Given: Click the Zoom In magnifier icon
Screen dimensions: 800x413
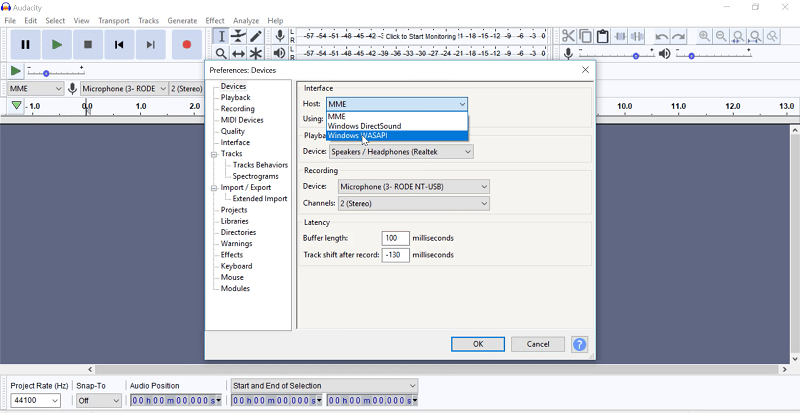Looking at the screenshot, I should 704,37.
